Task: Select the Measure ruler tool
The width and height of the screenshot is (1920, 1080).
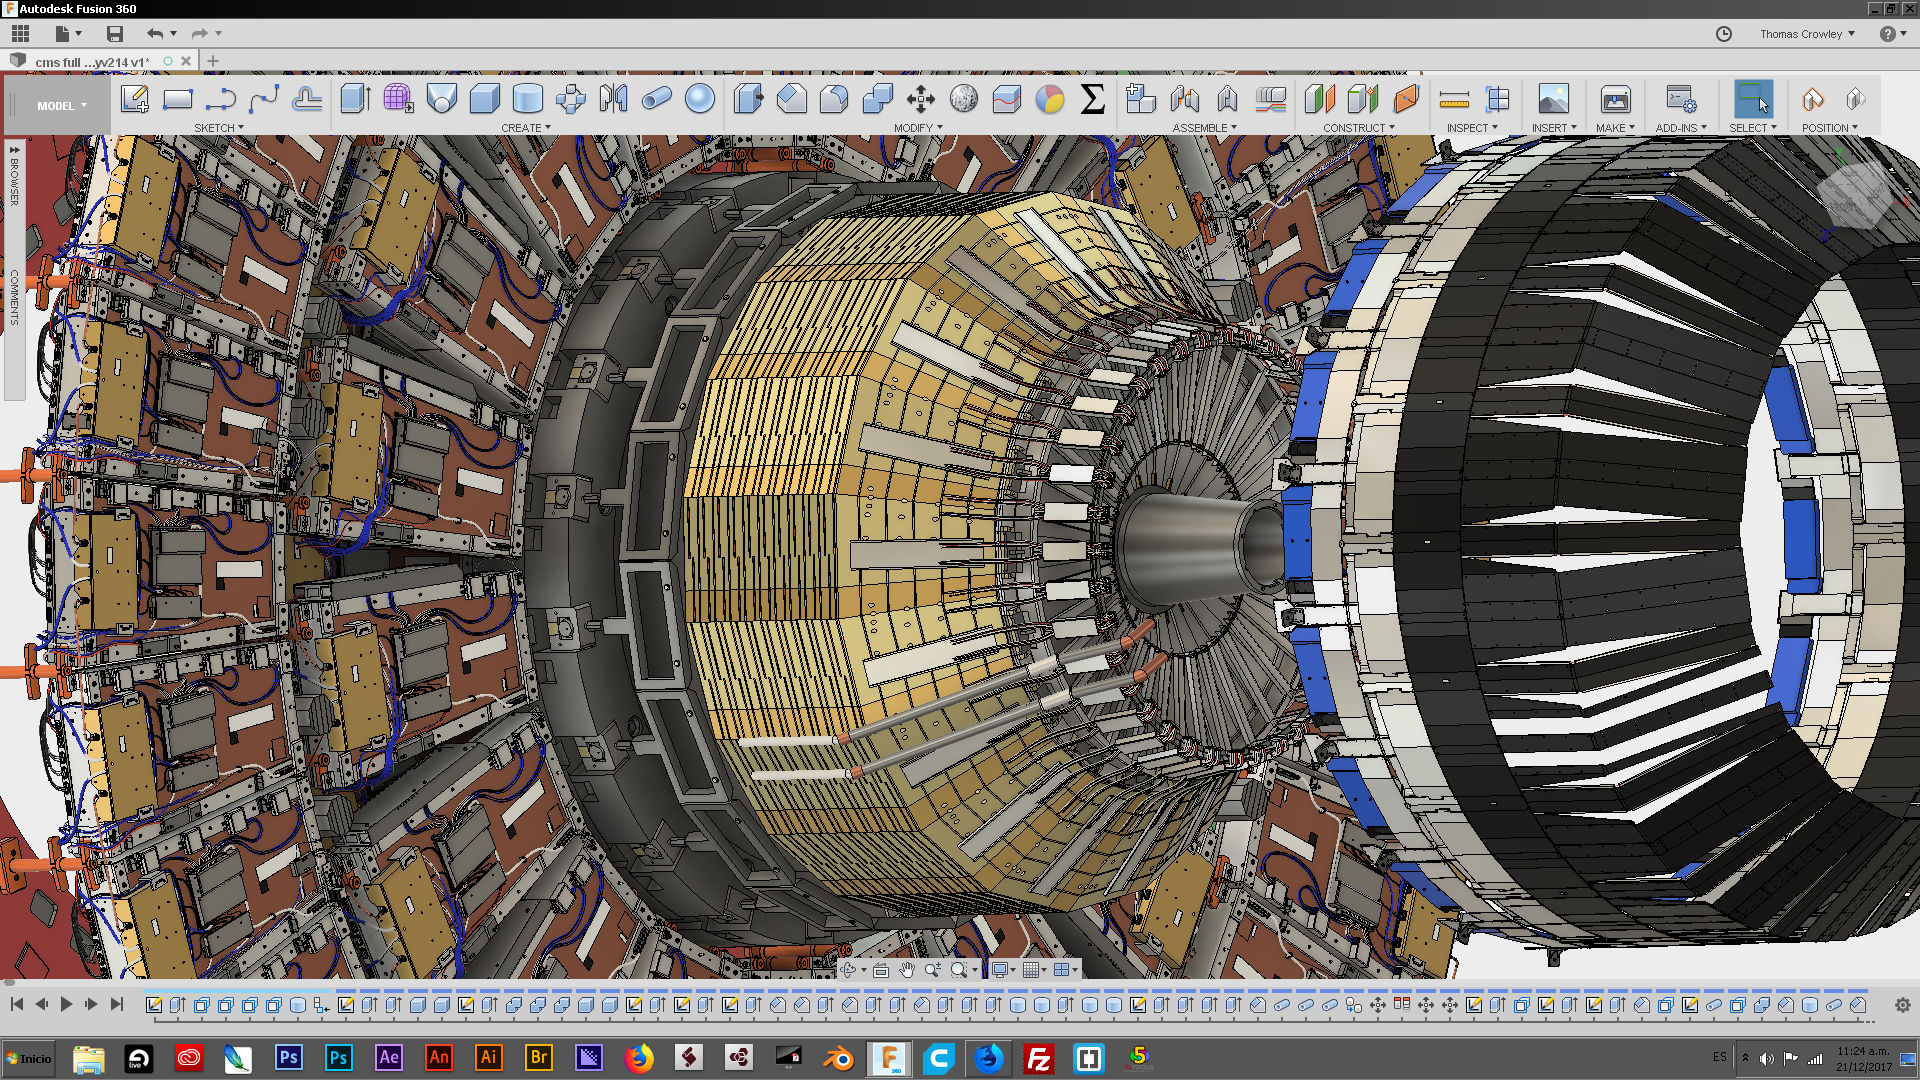Action: coord(1454,99)
